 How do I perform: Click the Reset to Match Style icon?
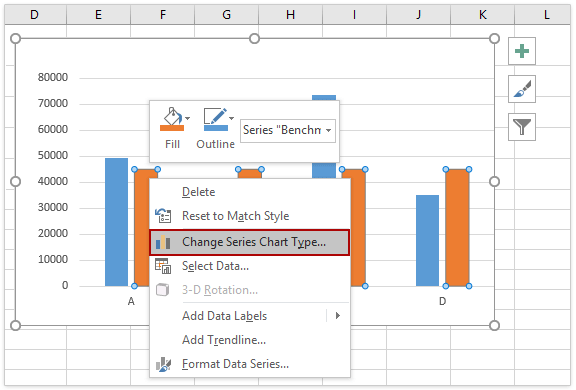point(163,216)
